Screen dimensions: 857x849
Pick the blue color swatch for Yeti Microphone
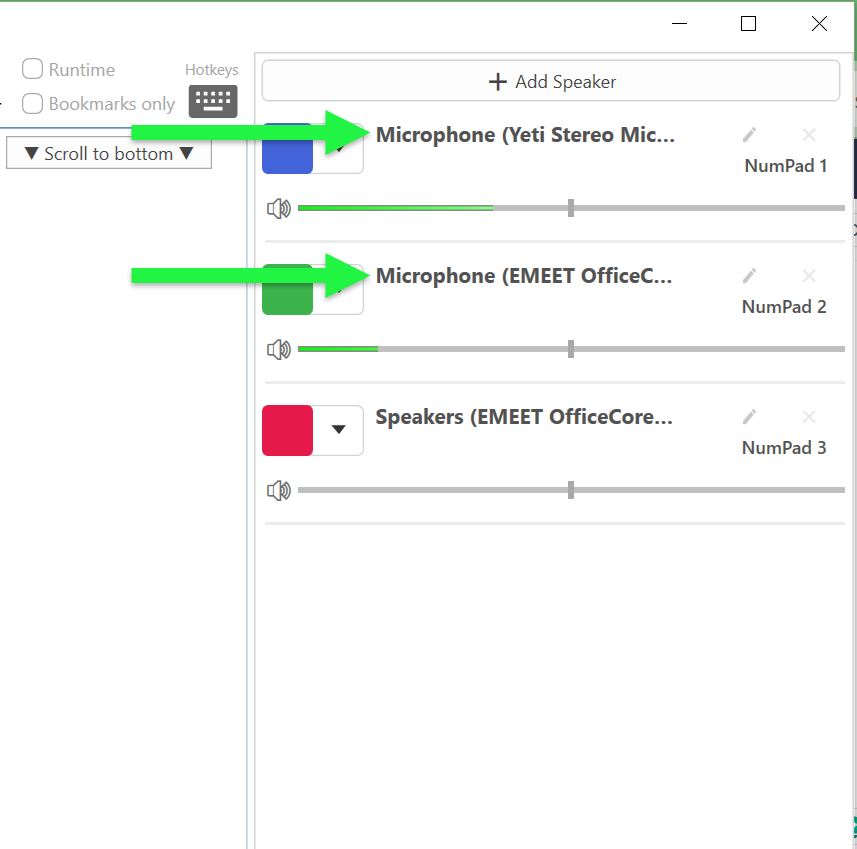(x=287, y=149)
